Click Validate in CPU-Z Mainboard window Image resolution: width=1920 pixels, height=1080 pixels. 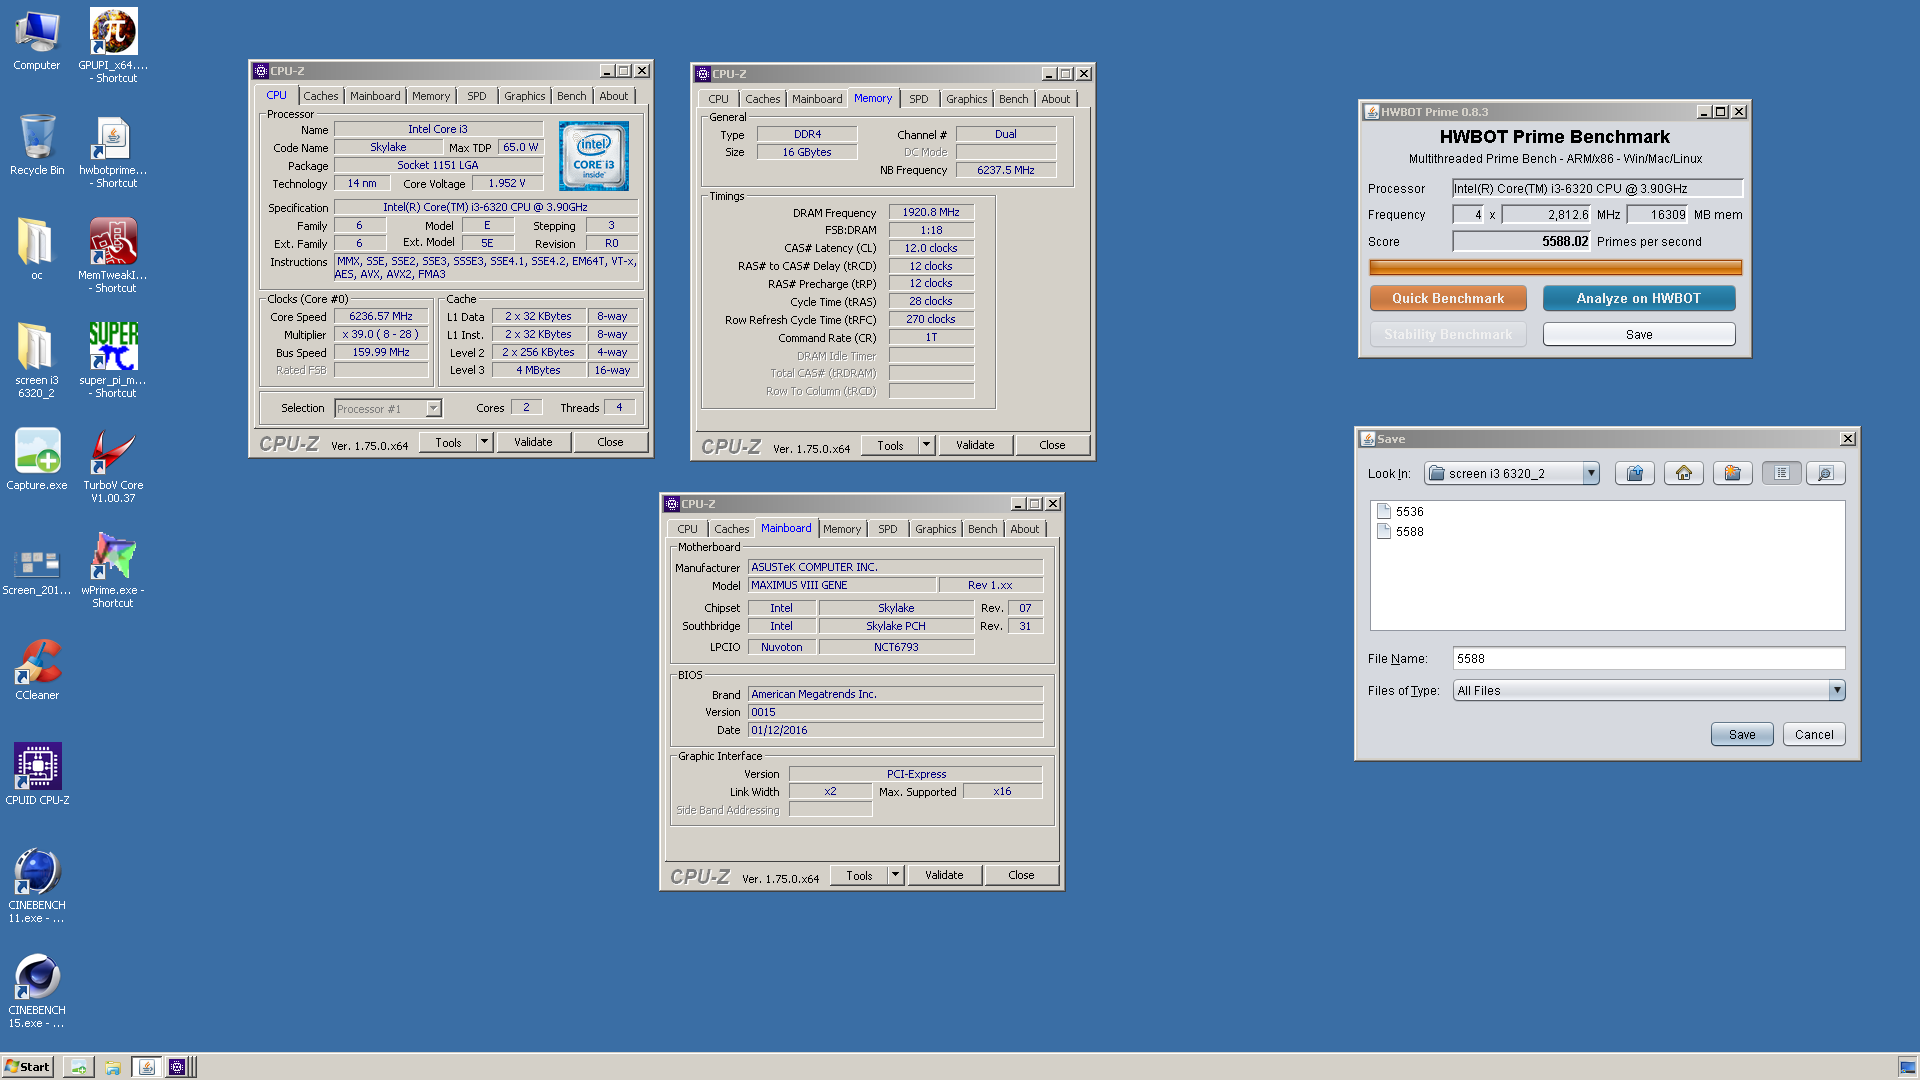pyautogui.click(x=944, y=875)
